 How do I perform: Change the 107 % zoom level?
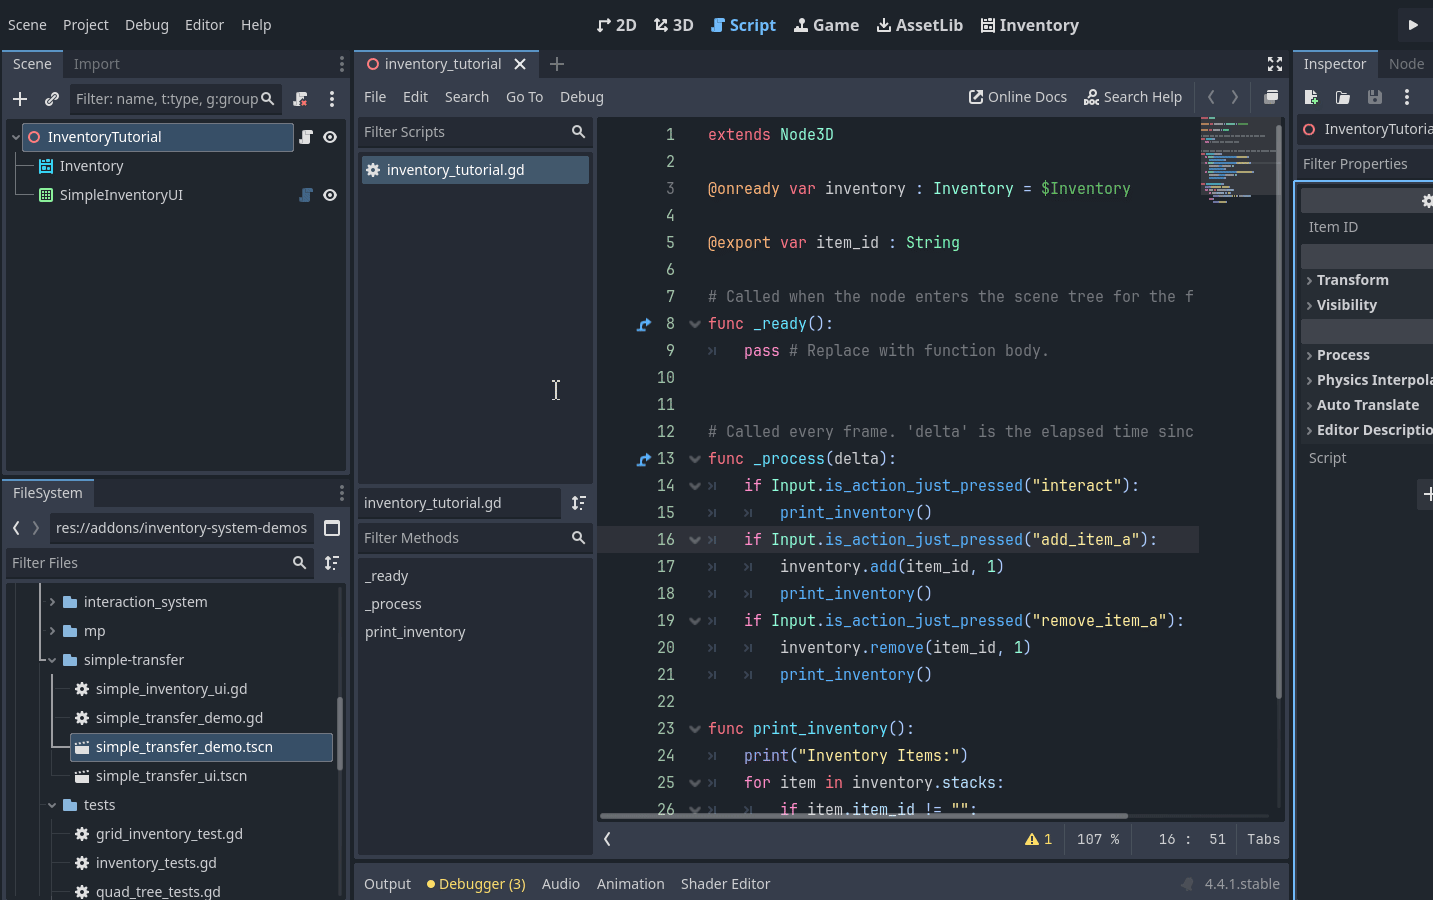click(x=1098, y=840)
